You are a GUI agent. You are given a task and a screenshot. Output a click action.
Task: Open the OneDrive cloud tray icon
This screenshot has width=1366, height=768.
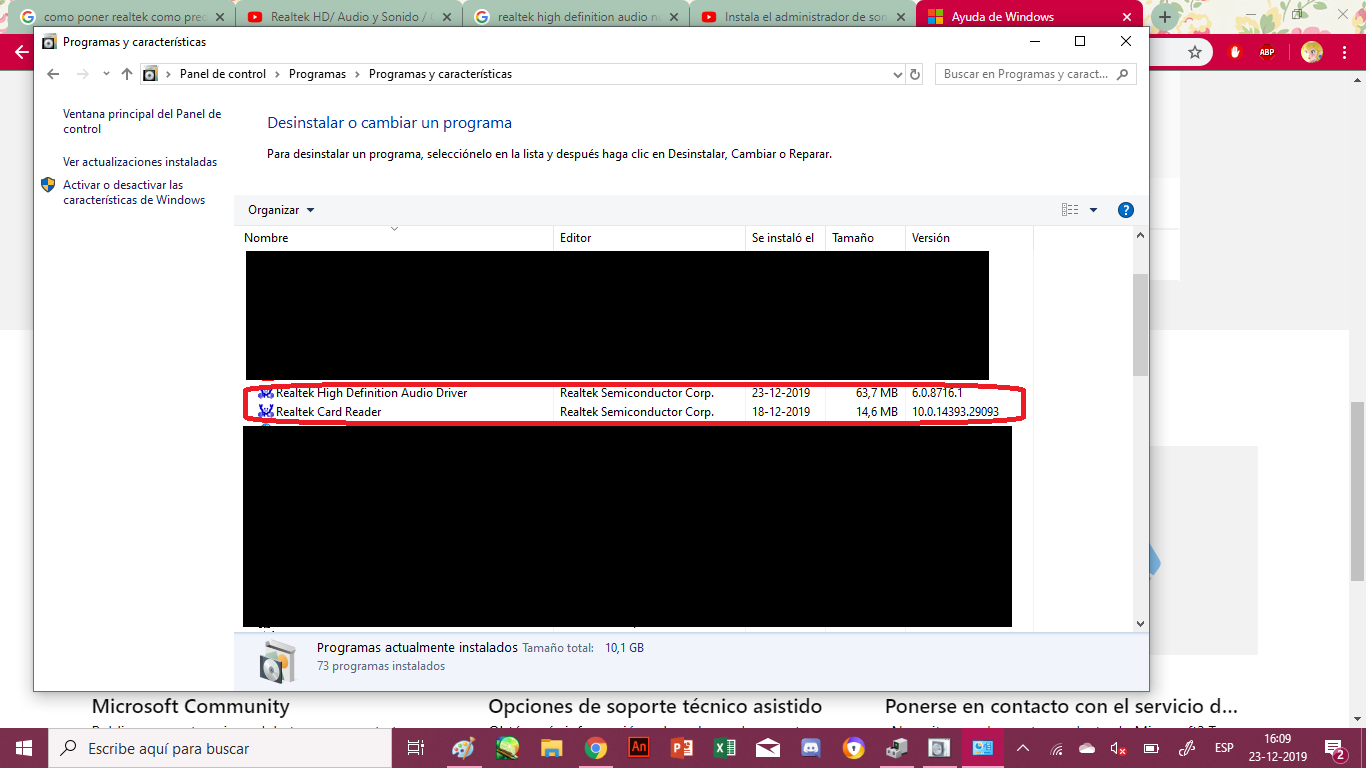pyautogui.click(x=1087, y=748)
